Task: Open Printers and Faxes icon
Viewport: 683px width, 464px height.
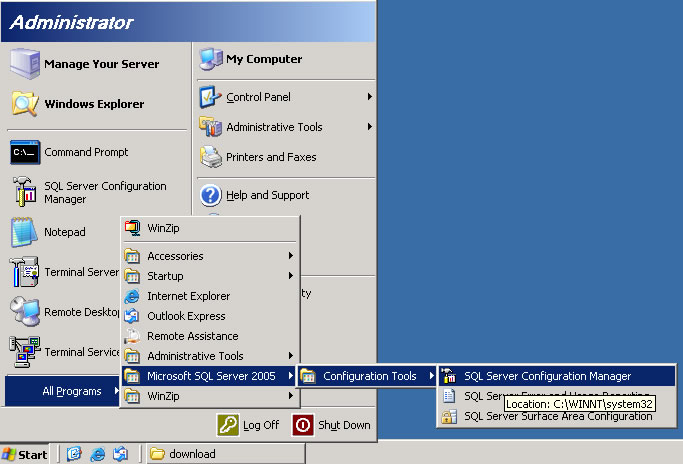Action: tap(211, 157)
